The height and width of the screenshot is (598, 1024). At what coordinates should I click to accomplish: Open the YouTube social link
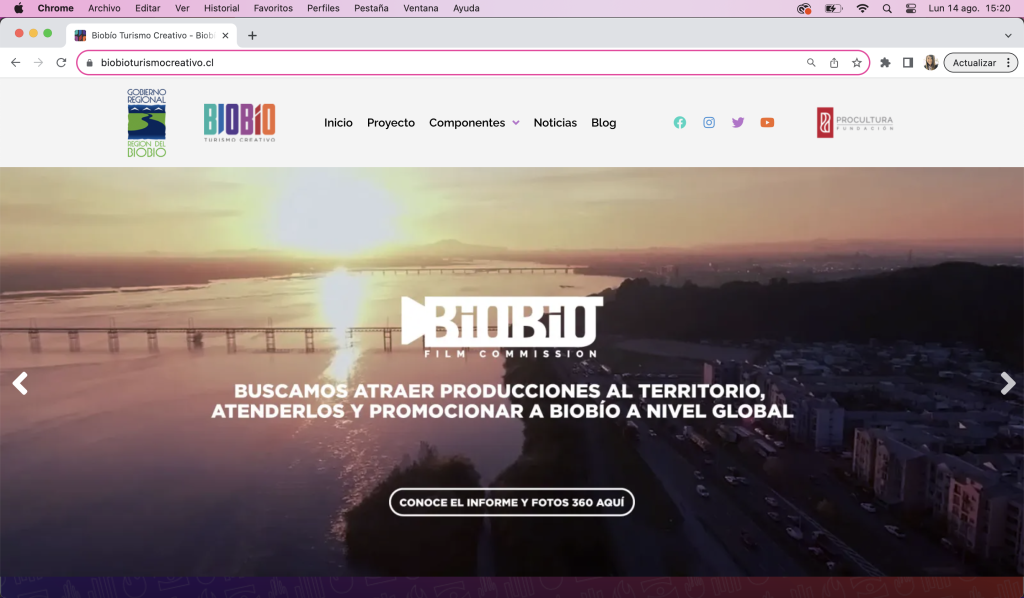767,123
